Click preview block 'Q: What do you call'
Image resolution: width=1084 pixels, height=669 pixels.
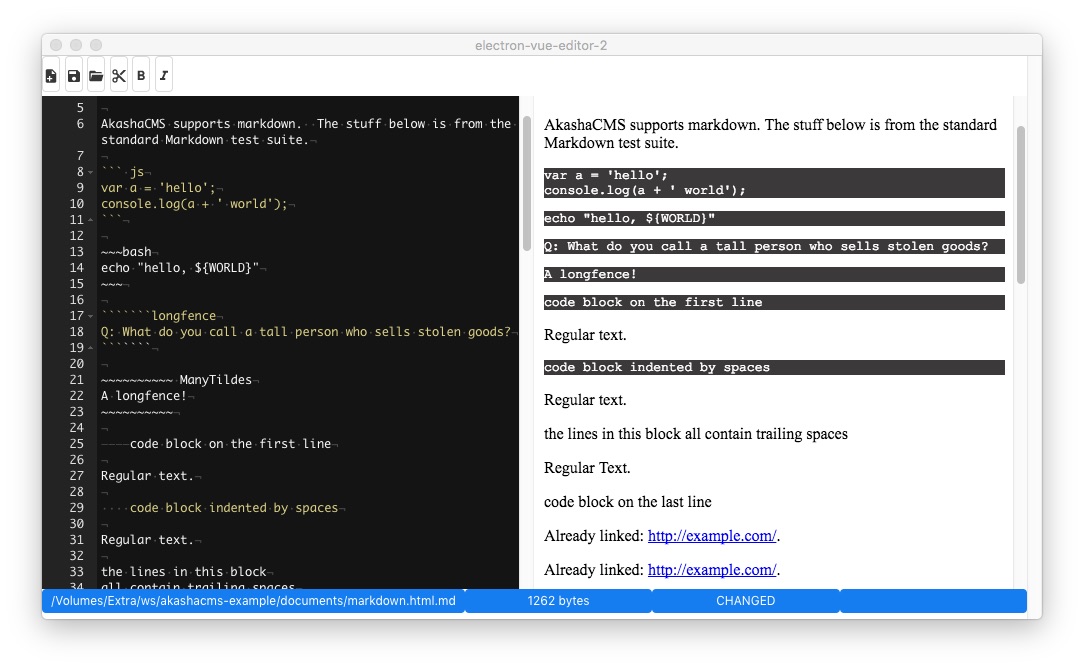774,246
